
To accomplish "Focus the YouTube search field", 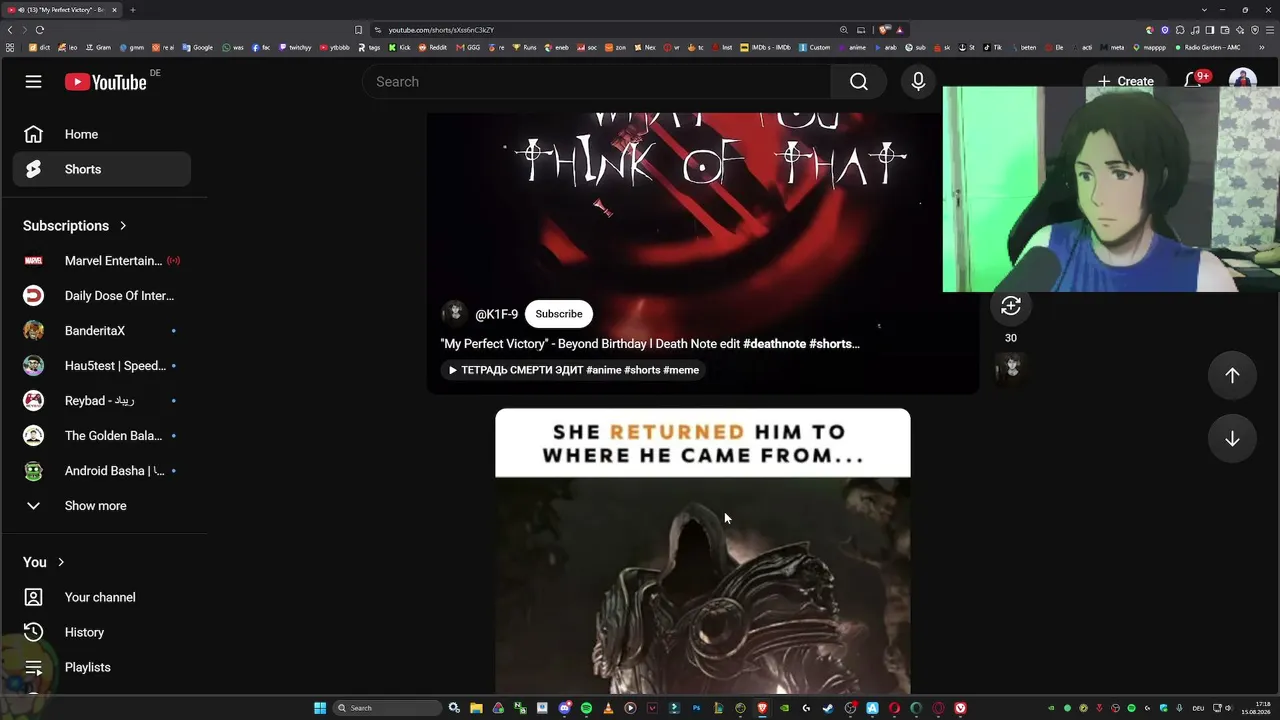I will pyautogui.click(x=597, y=82).
